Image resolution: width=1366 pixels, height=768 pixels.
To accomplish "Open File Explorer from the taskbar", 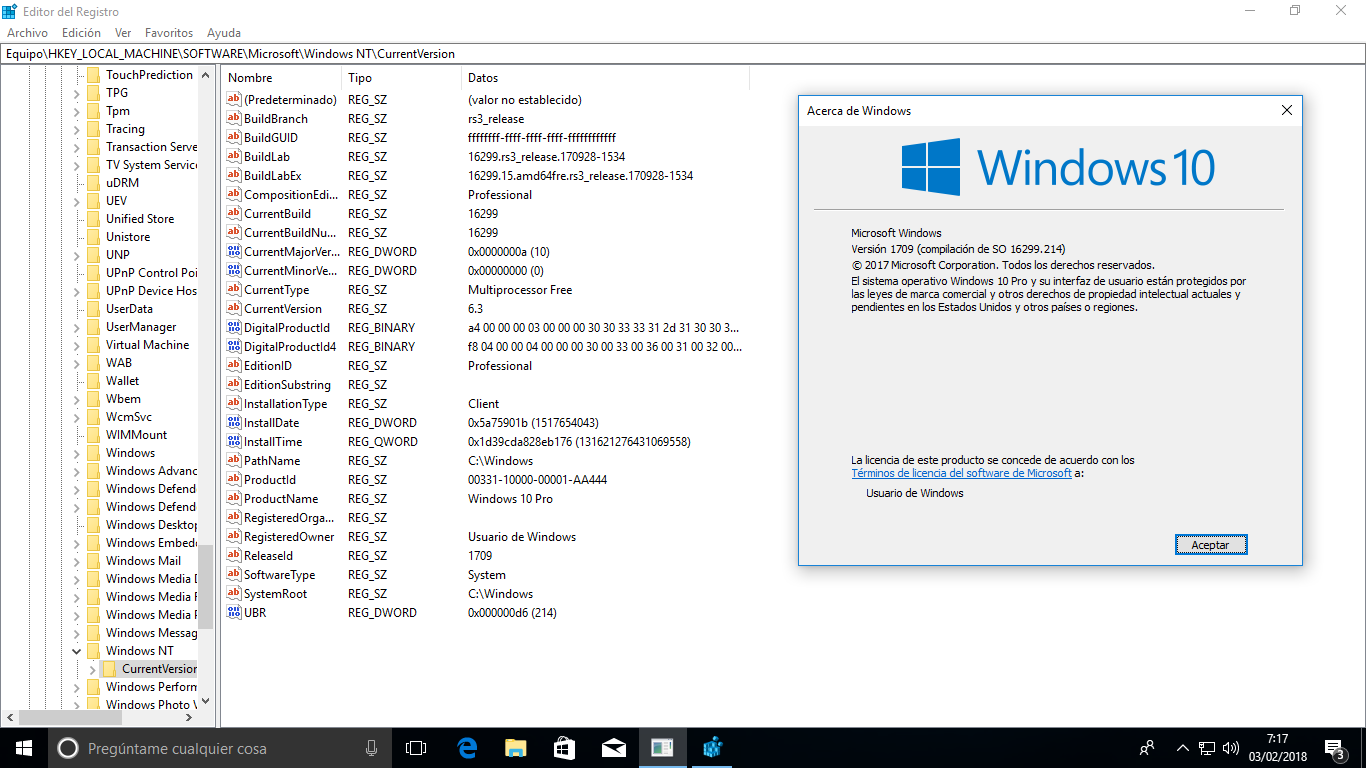I will 515,748.
